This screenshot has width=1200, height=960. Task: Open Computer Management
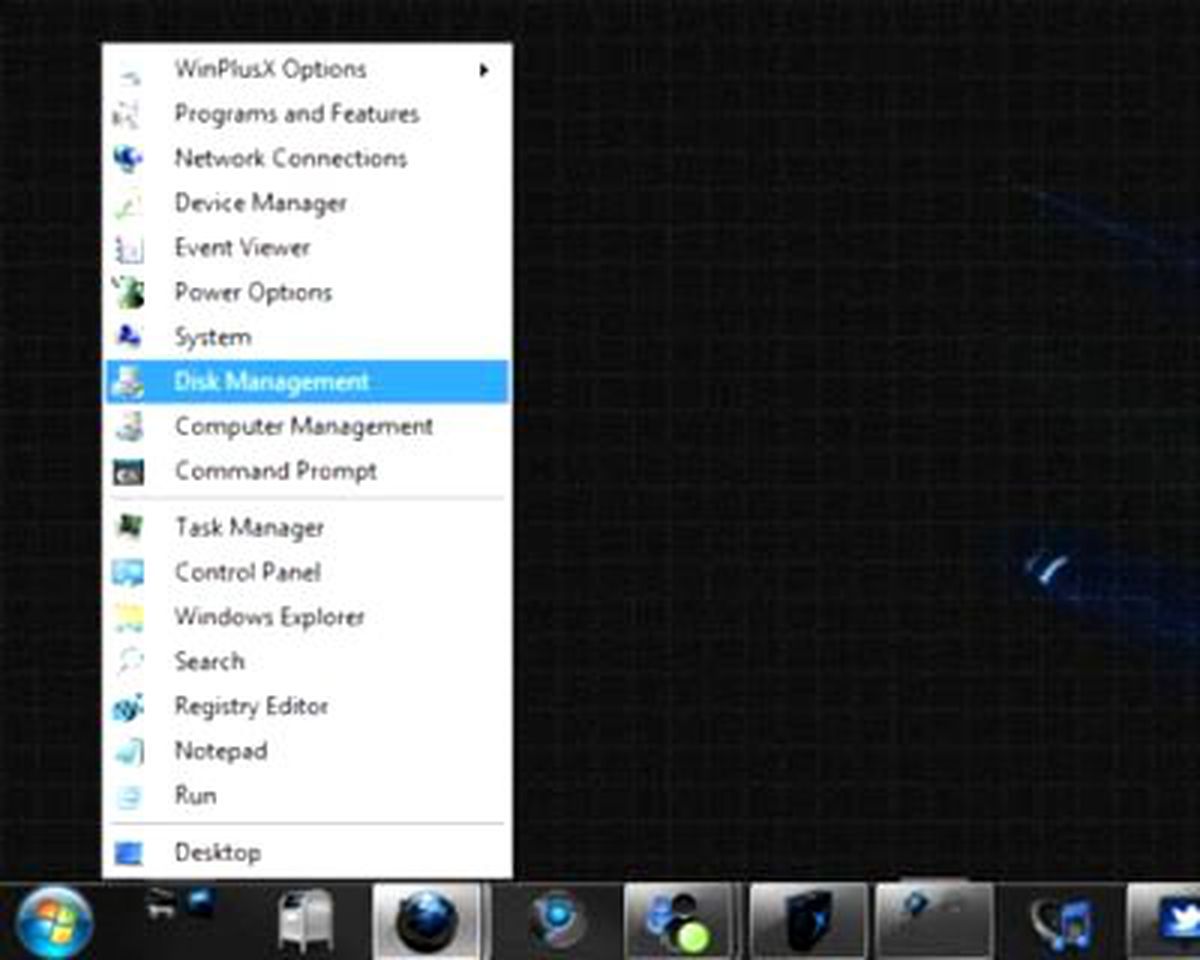[307, 426]
